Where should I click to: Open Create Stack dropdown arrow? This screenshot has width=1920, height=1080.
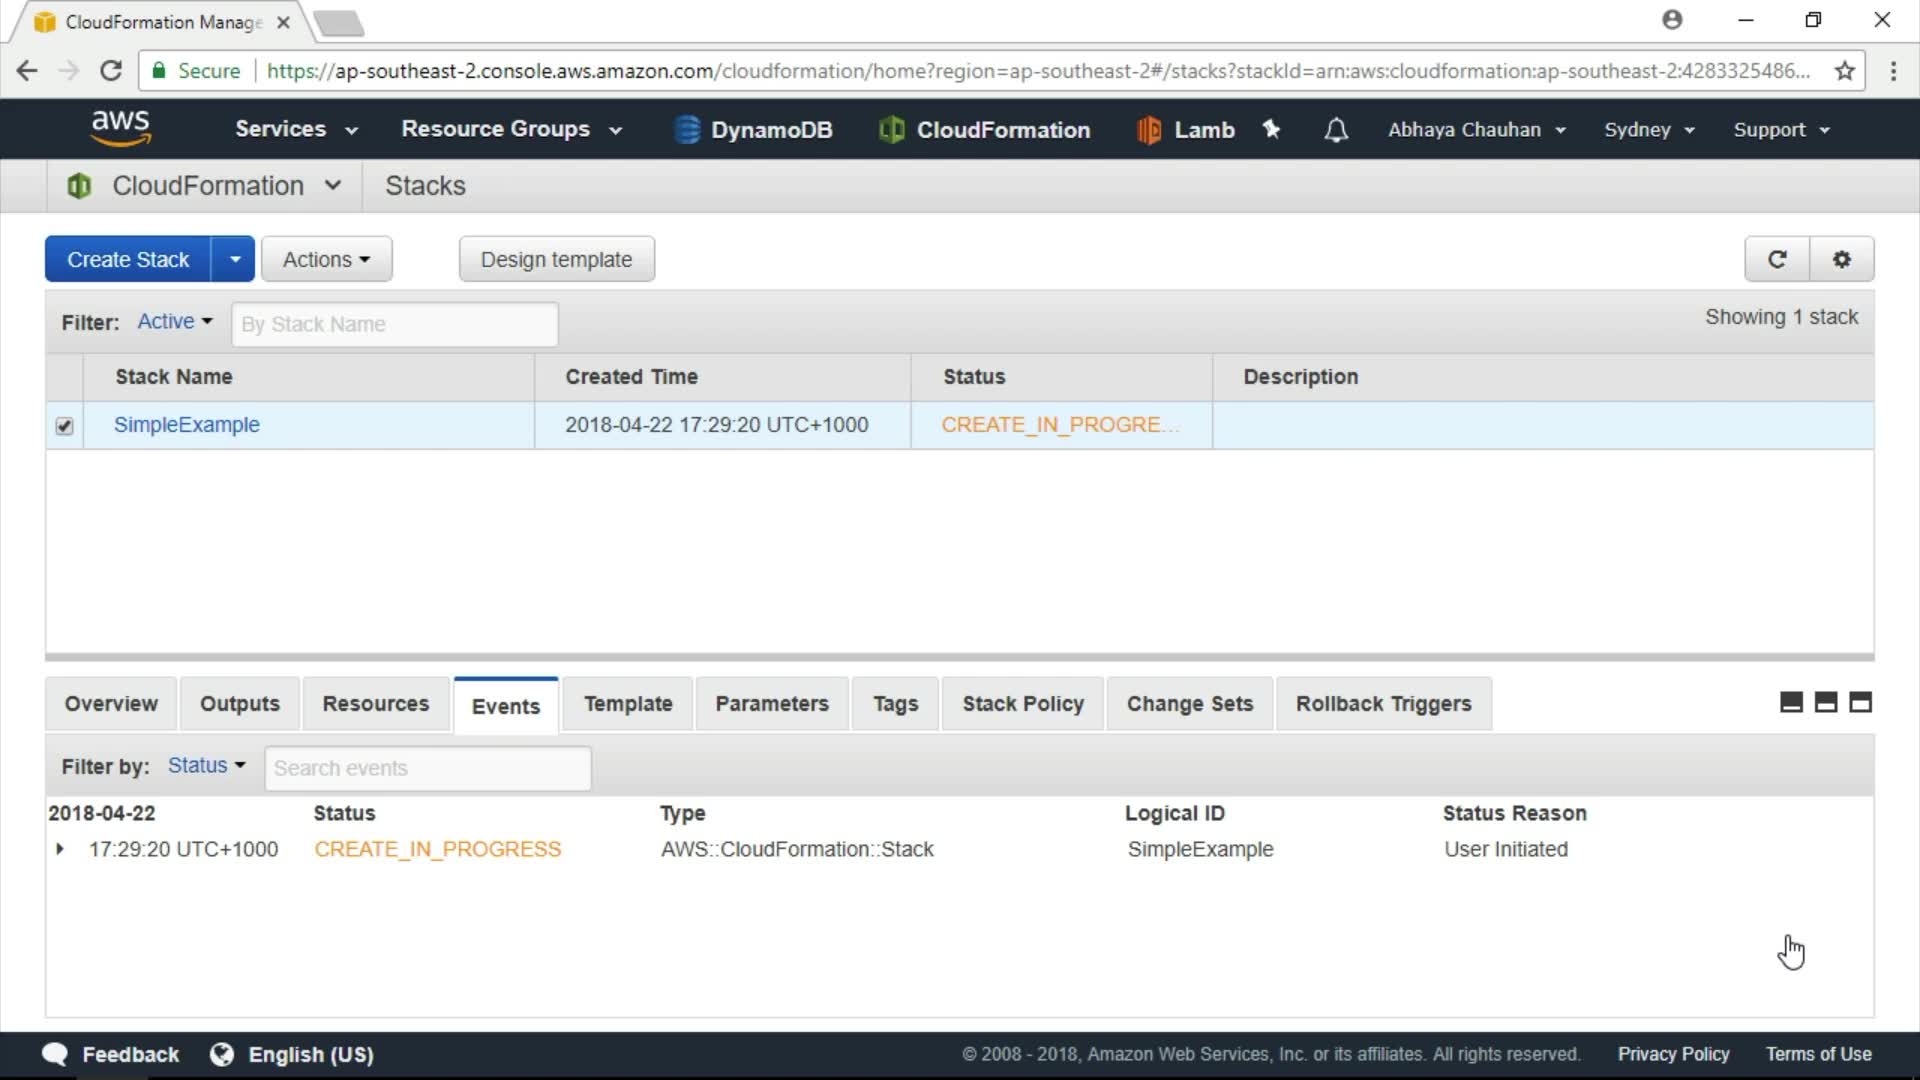coord(234,259)
